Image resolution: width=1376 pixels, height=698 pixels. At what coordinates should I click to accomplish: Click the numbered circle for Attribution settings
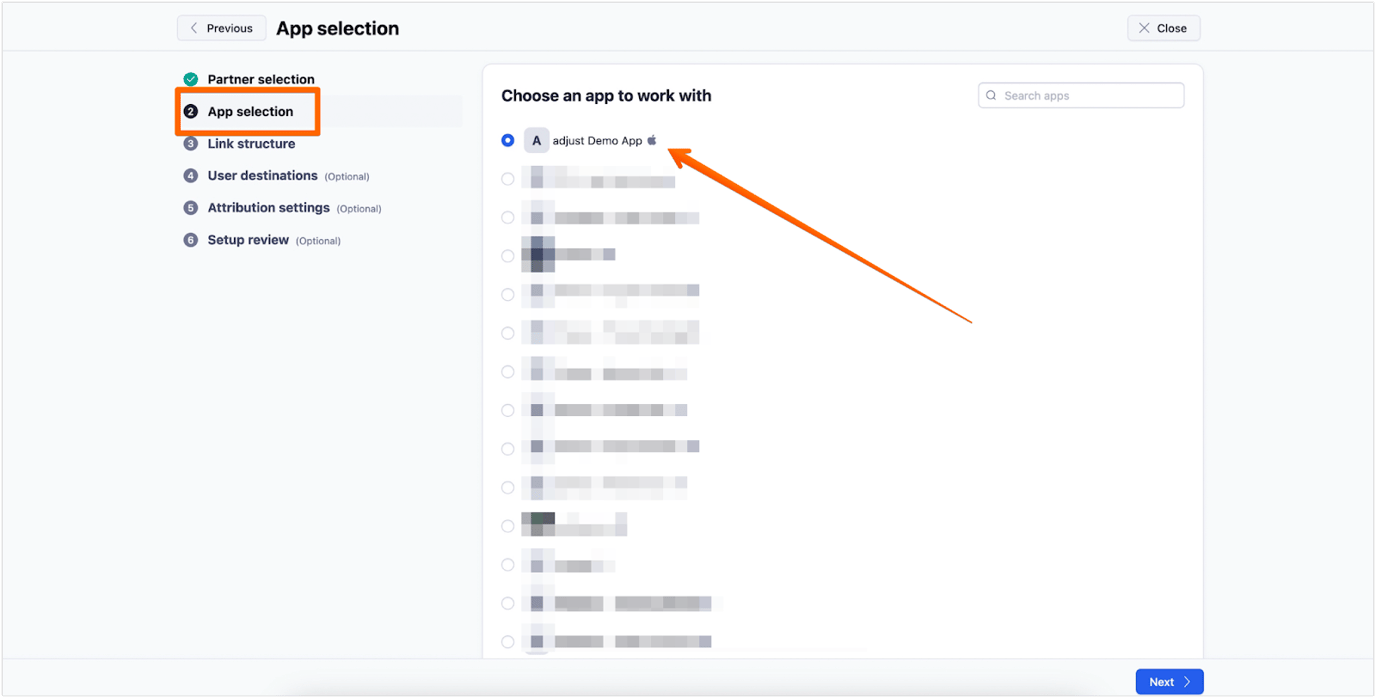(x=190, y=207)
